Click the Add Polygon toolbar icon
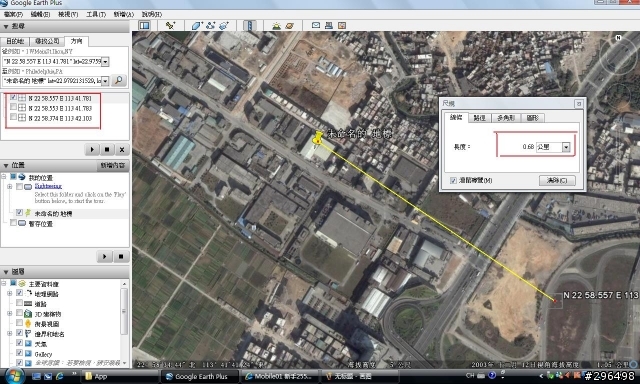 tap(197, 25)
